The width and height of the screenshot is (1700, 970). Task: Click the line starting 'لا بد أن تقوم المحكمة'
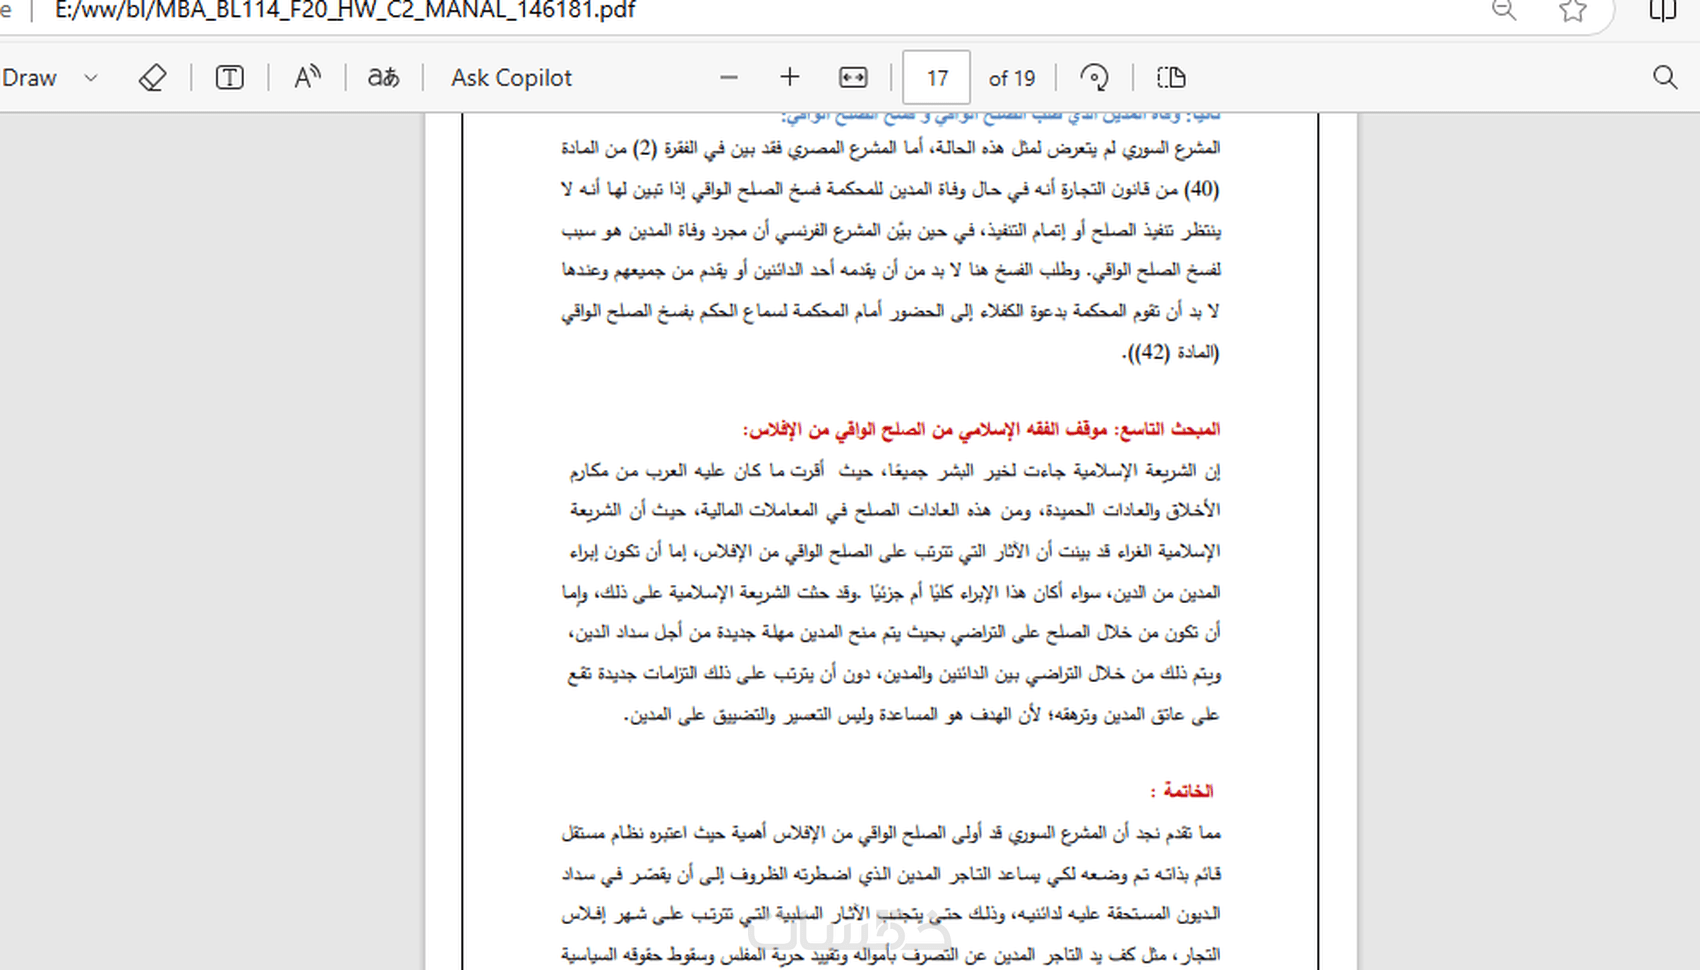[x=890, y=312]
